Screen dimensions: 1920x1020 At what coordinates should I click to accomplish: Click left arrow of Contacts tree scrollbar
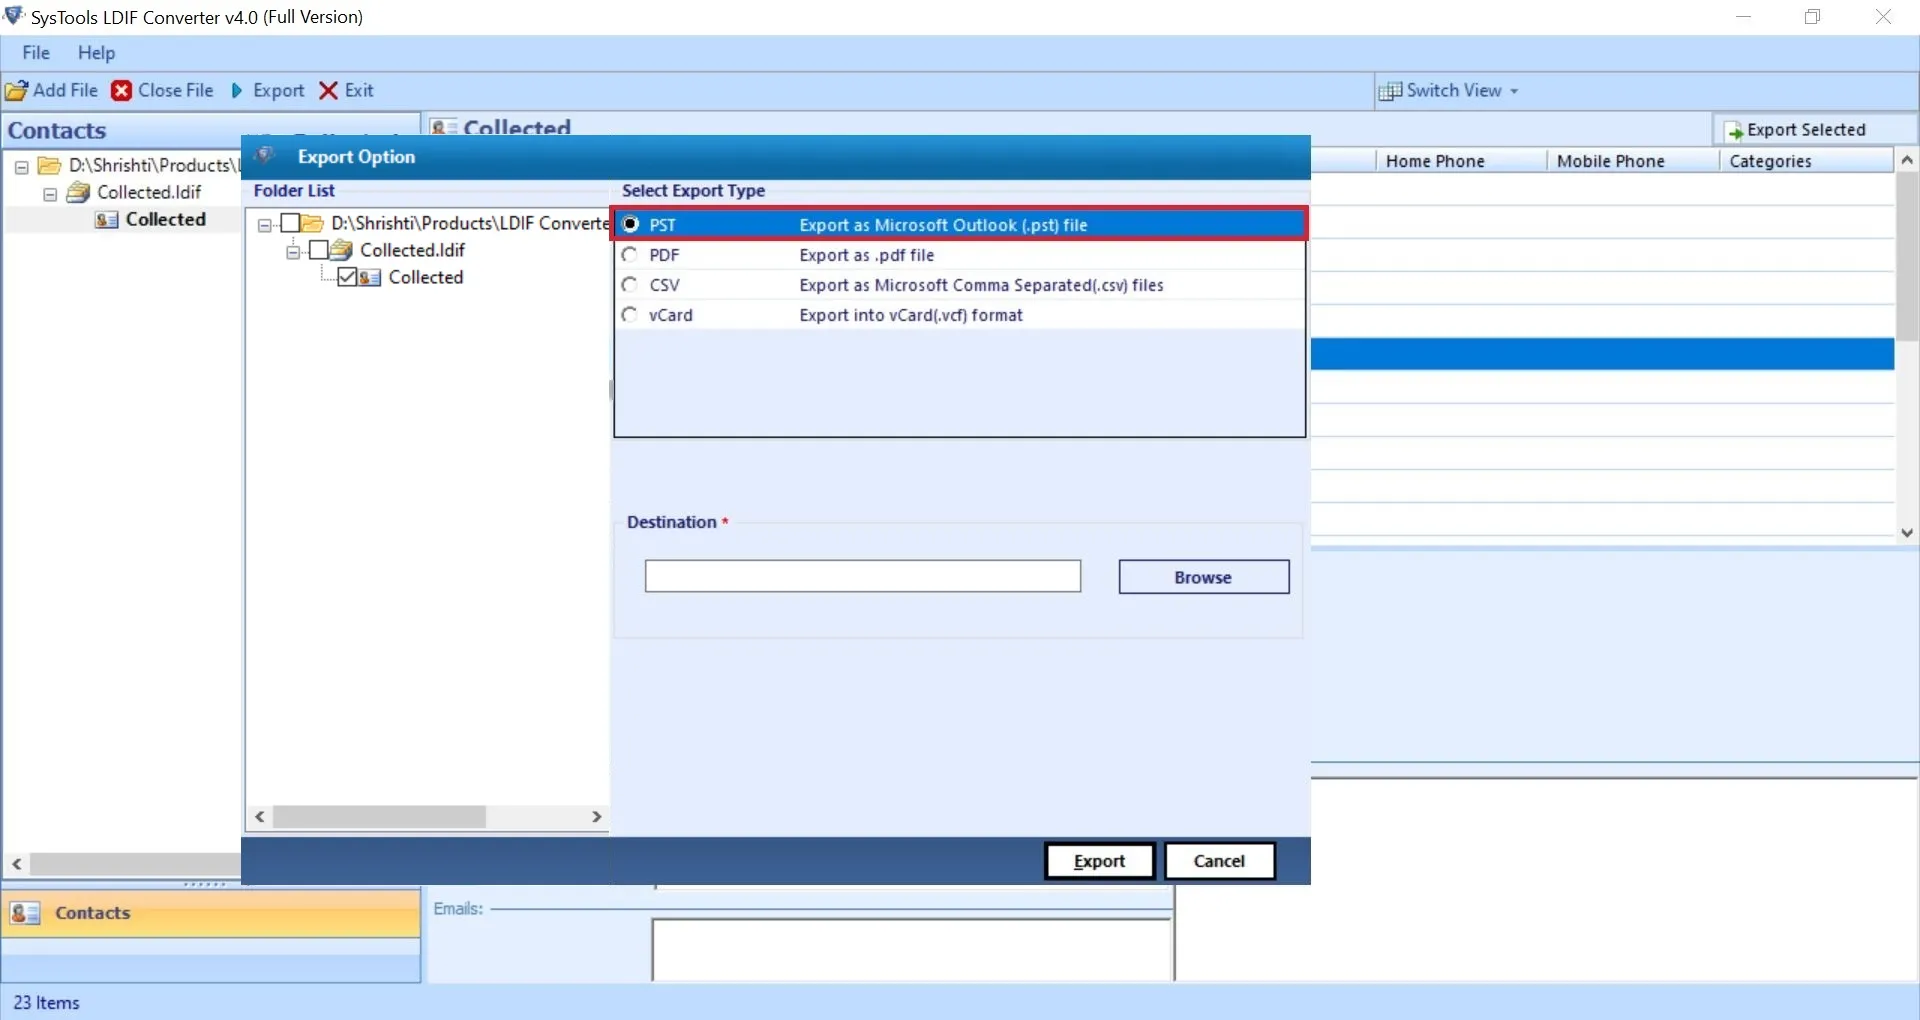tap(17, 864)
